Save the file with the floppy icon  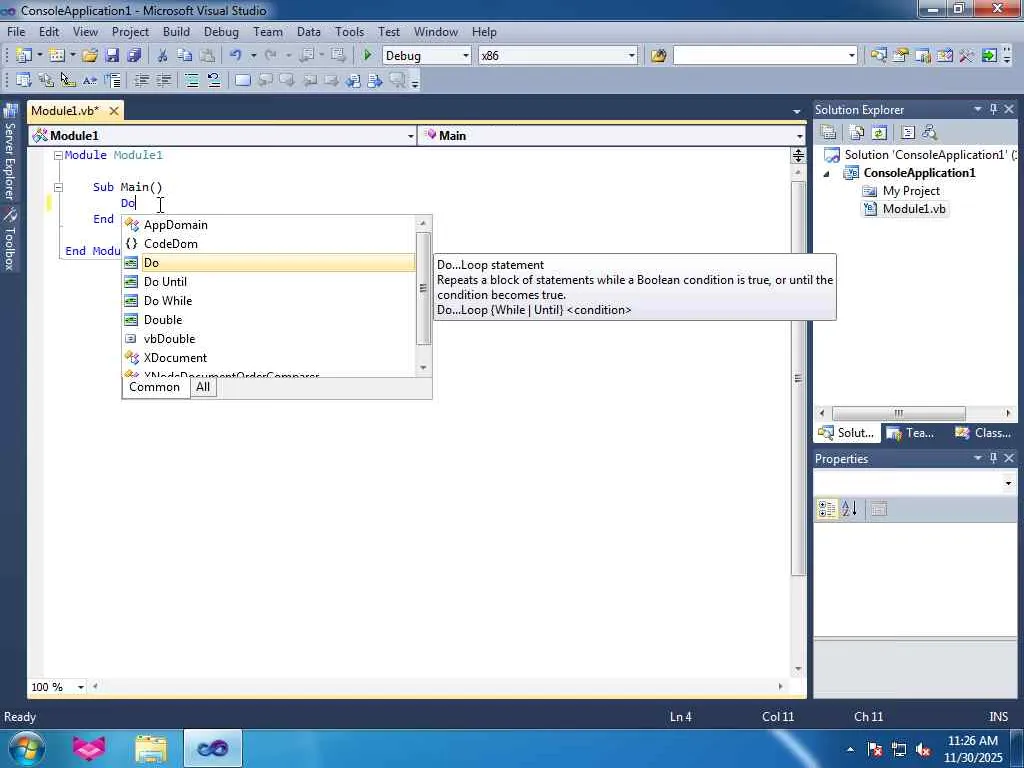click(x=112, y=56)
